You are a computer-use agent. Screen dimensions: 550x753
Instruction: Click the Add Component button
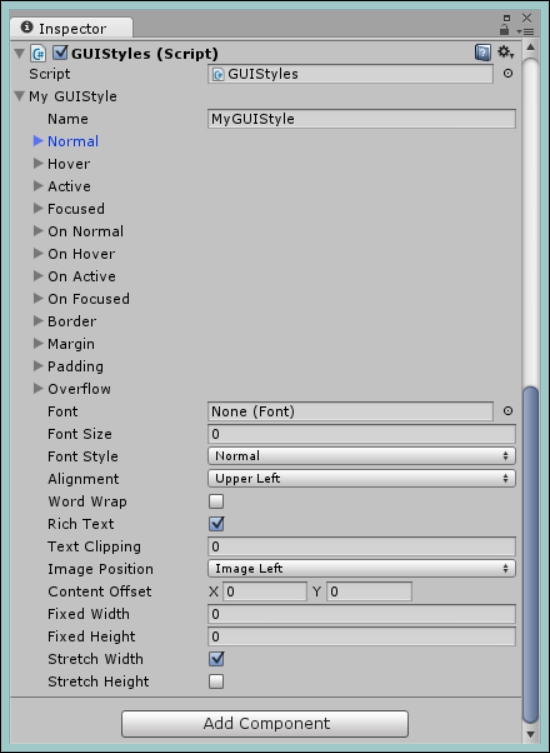pos(265,724)
